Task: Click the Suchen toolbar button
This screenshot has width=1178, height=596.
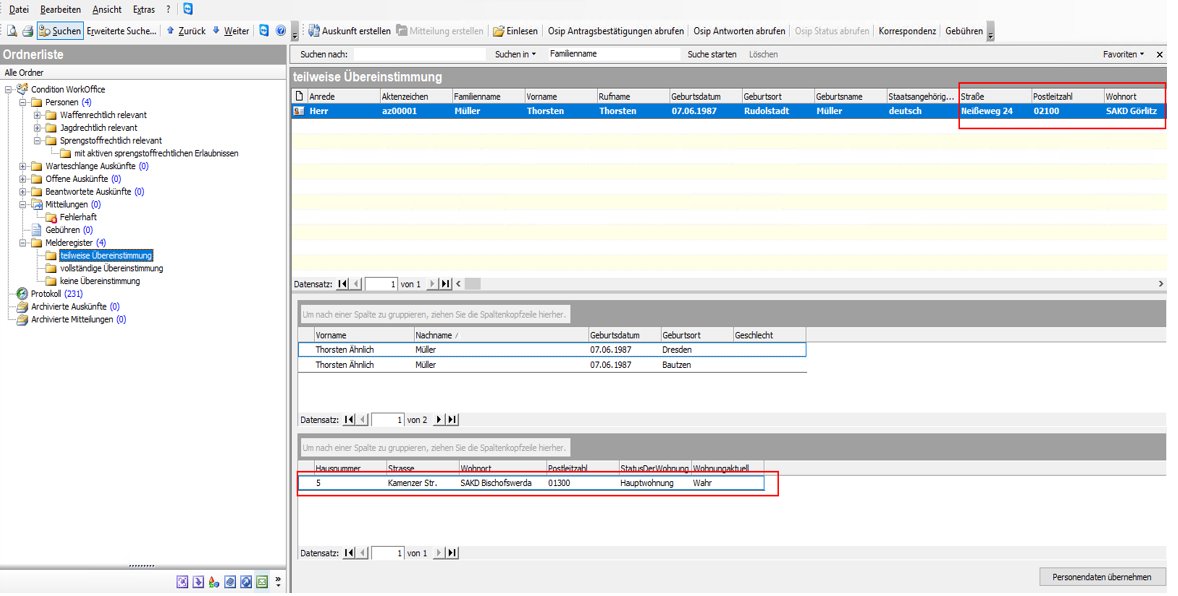Action: point(60,32)
